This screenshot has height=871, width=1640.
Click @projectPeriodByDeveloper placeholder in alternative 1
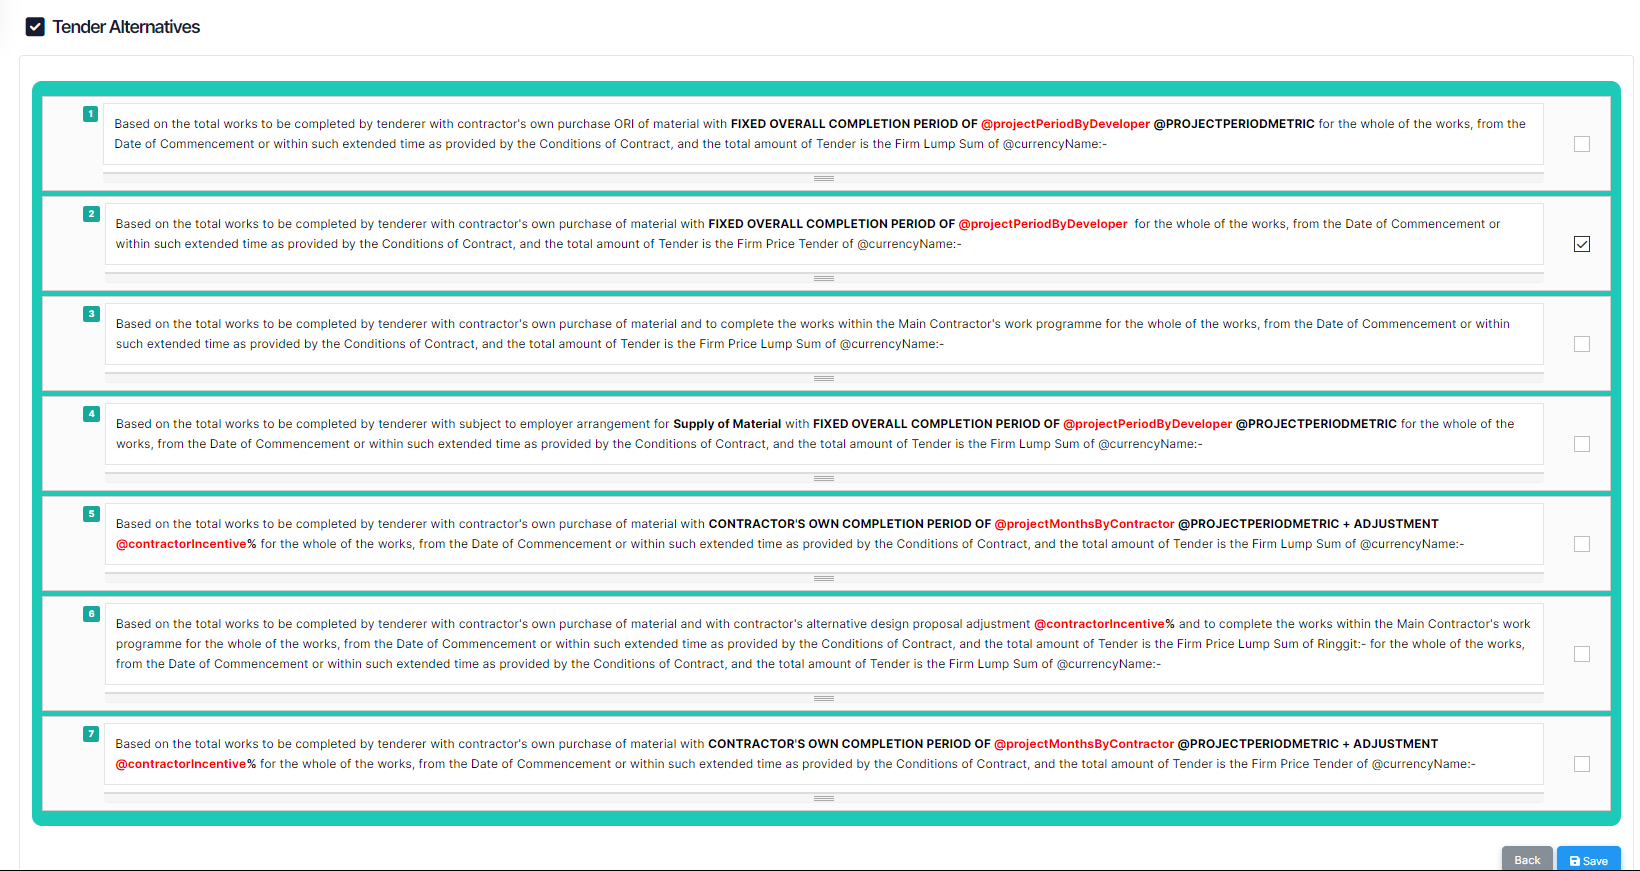coord(1065,124)
